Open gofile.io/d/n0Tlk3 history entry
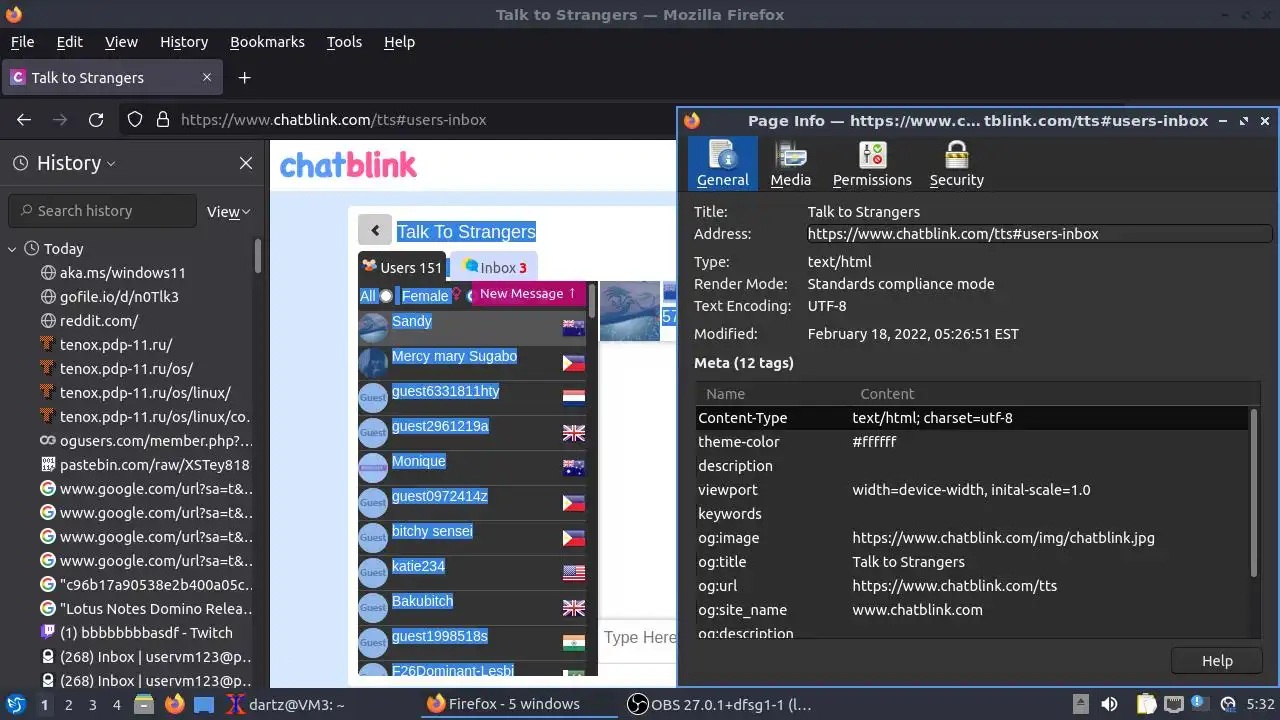 coord(109,297)
